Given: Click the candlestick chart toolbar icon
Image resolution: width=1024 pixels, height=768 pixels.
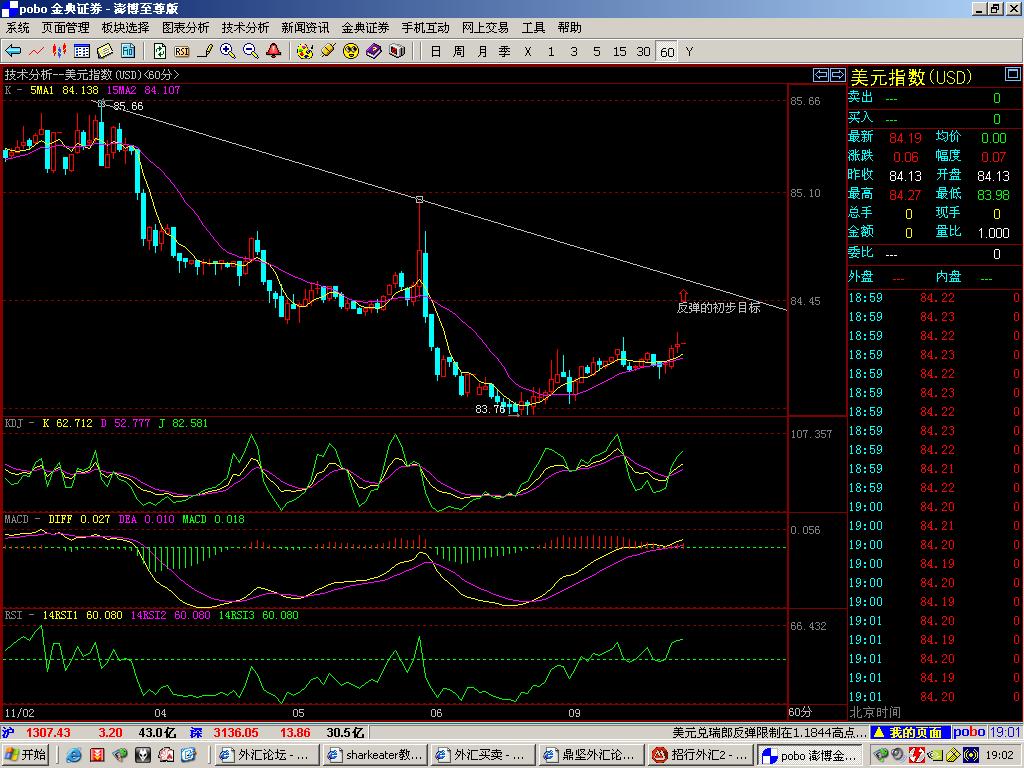Looking at the screenshot, I should coord(60,51).
